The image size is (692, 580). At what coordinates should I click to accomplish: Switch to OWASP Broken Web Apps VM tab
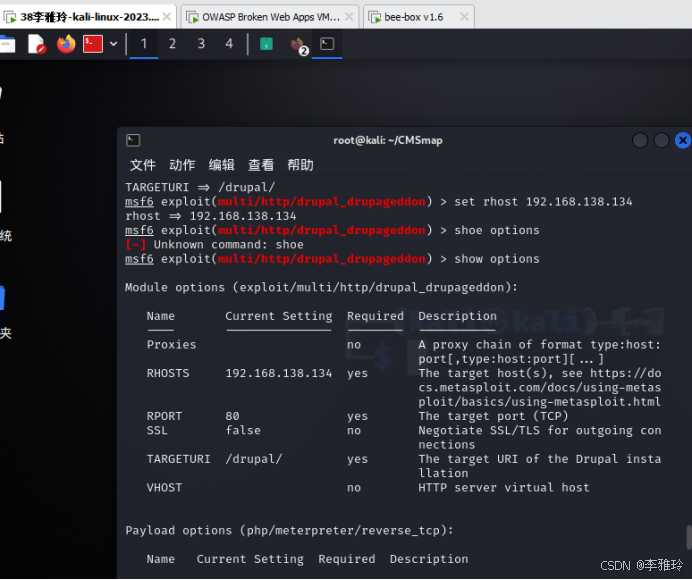tap(269, 17)
